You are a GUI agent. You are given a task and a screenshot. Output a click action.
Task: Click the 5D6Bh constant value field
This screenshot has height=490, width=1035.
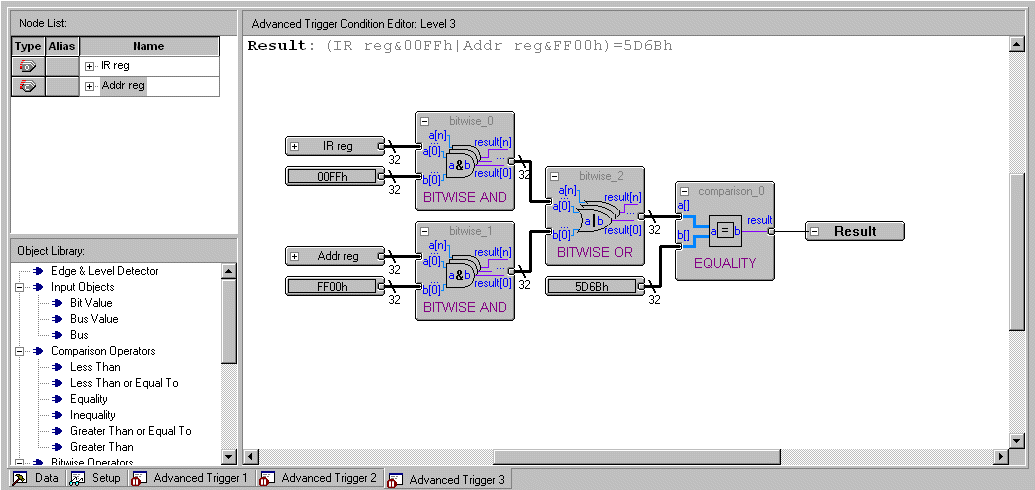tap(593, 286)
